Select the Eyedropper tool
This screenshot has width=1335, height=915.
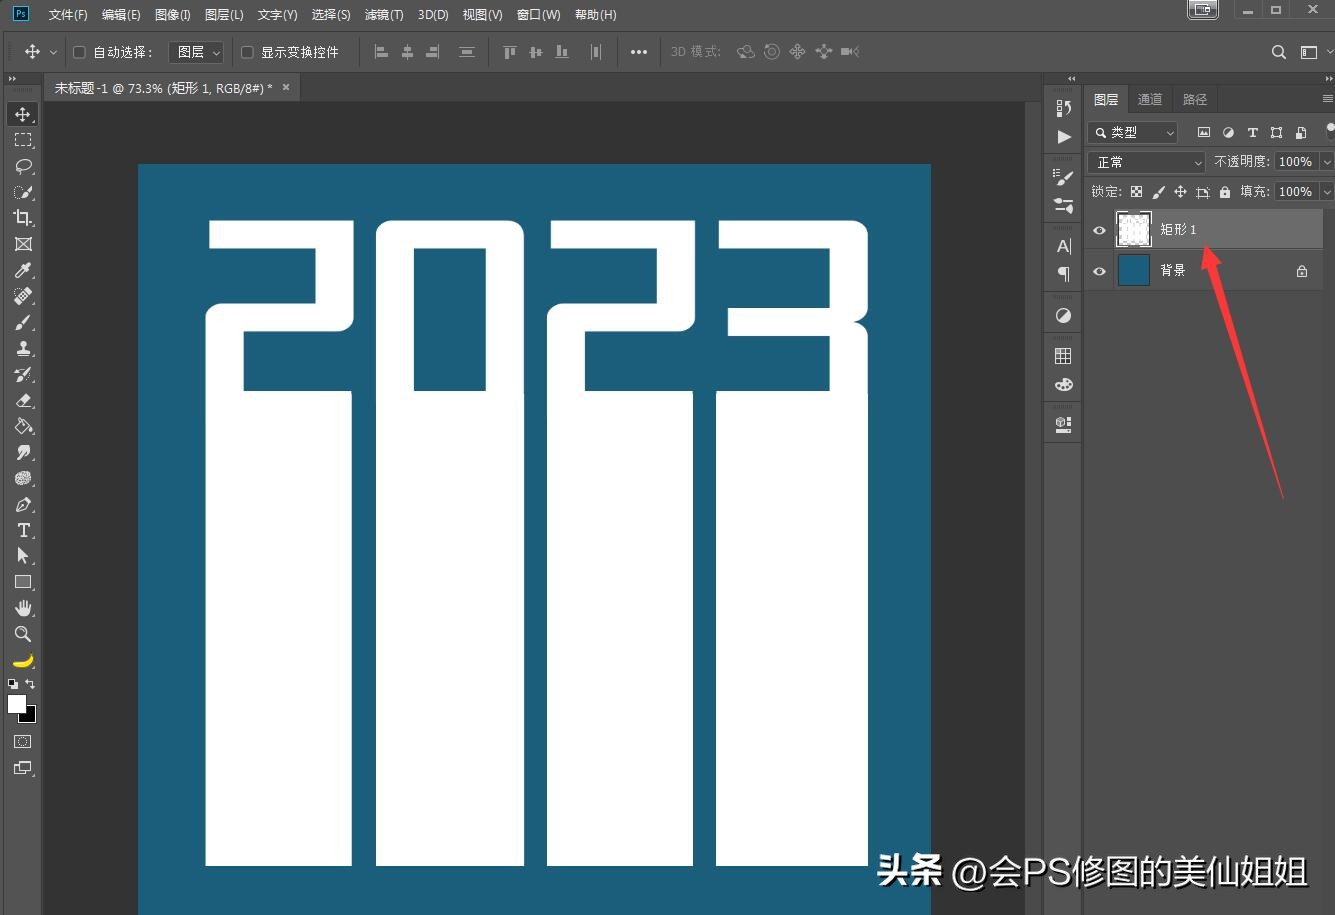point(23,270)
